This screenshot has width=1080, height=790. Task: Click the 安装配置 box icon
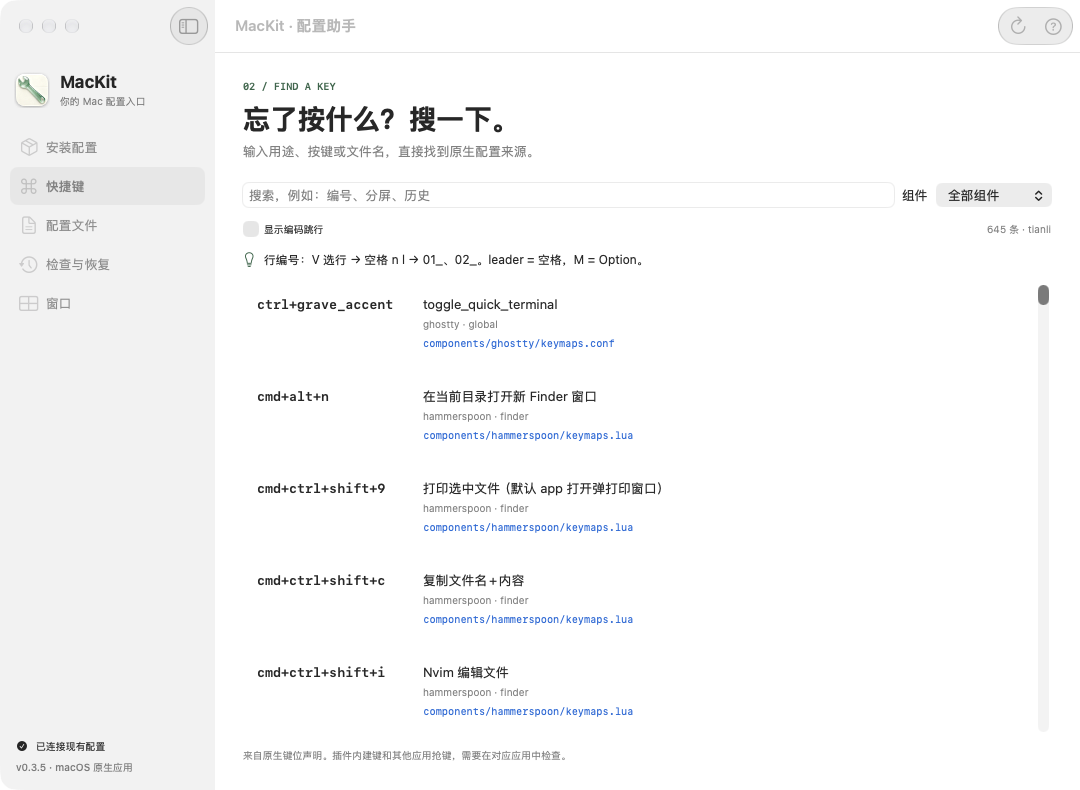click(x=28, y=147)
